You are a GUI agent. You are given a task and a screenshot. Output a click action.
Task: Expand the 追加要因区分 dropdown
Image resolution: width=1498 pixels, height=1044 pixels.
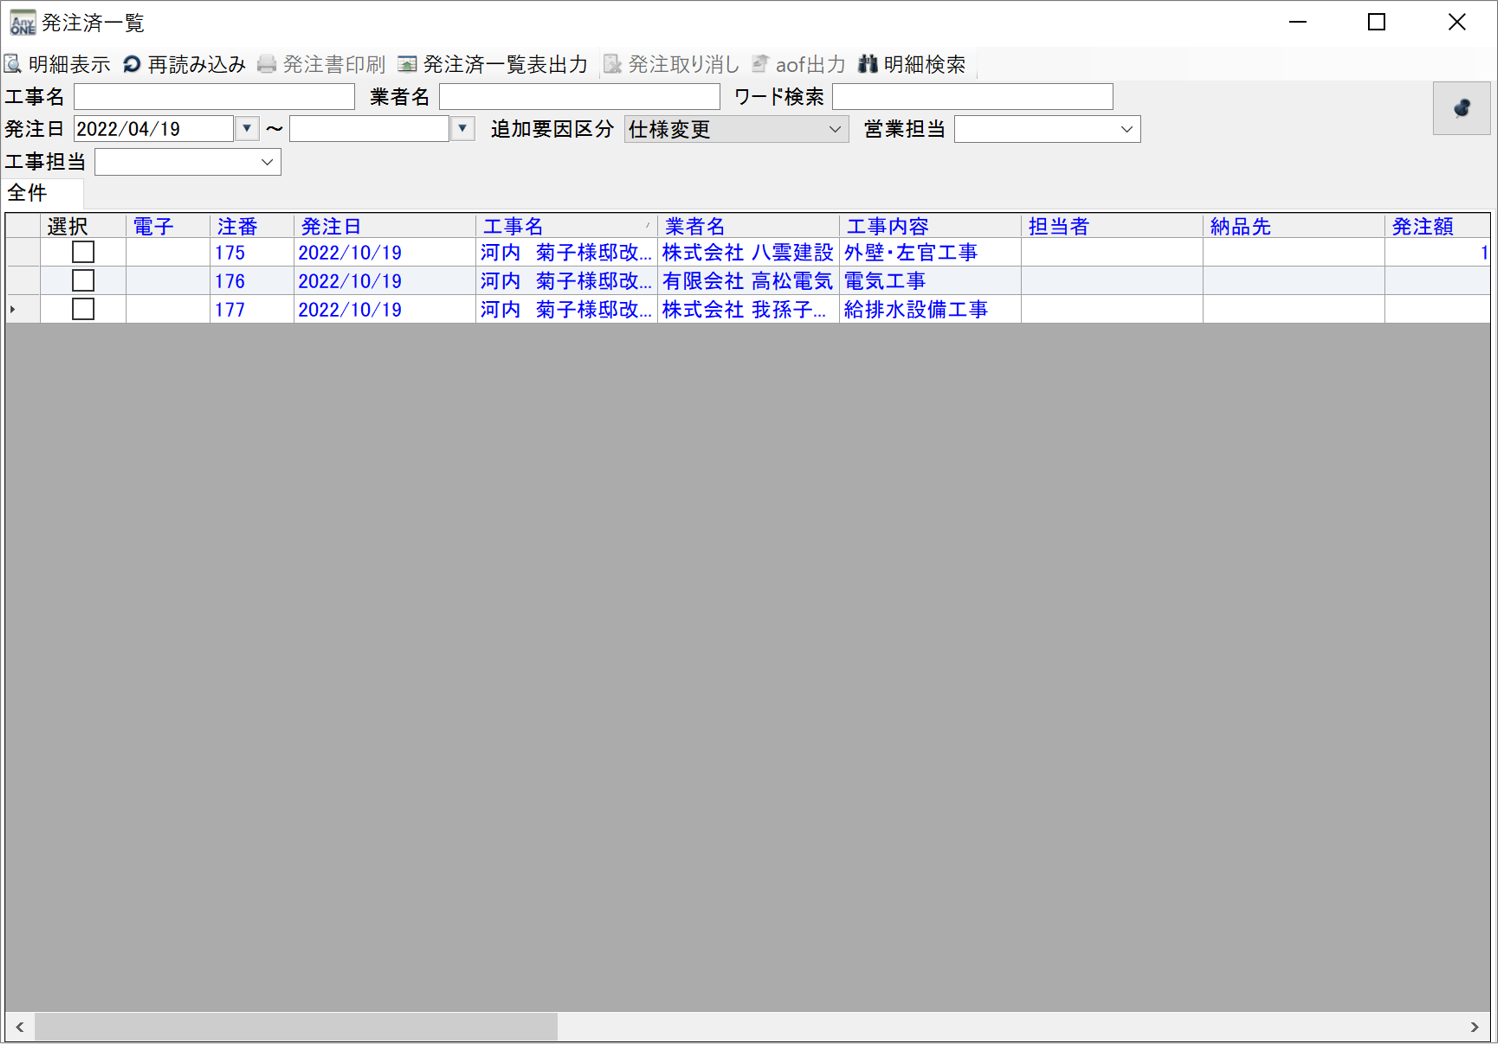pyautogui.click(x=834, y=130)
